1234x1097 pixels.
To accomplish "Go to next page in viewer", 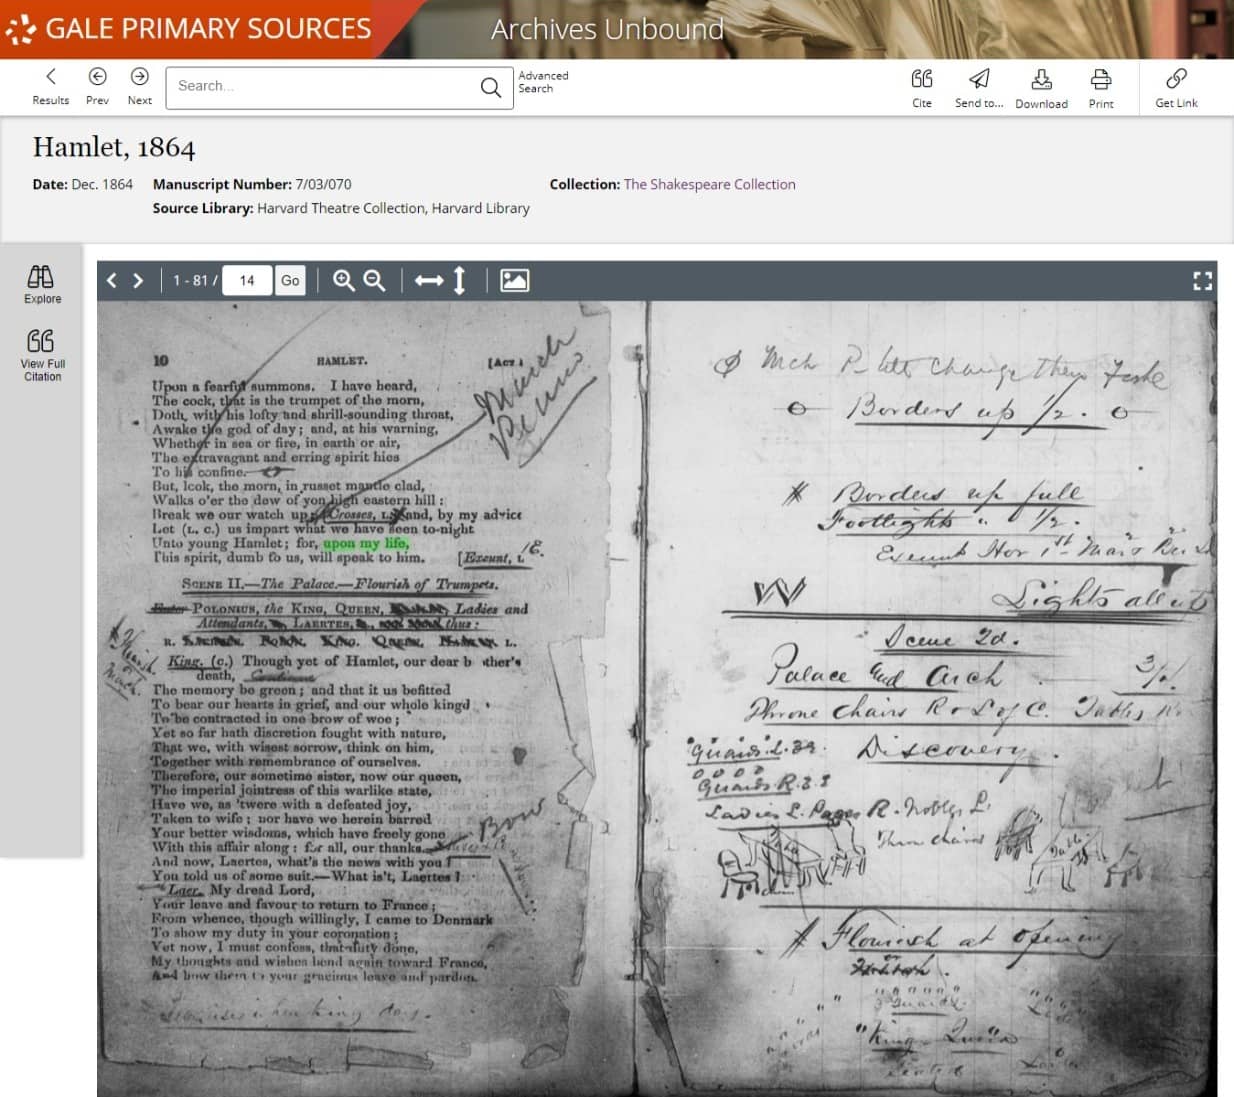I will coord(138,281).
